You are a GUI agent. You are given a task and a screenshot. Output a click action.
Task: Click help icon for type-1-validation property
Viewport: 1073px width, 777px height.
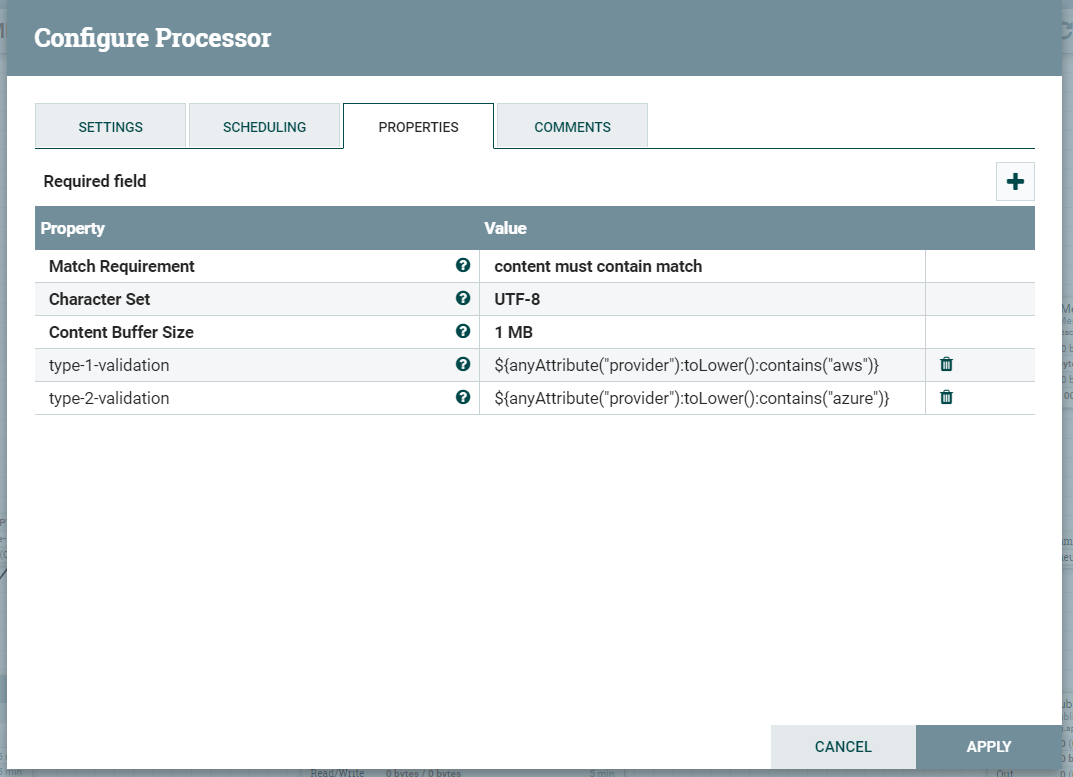click(462, 365)
